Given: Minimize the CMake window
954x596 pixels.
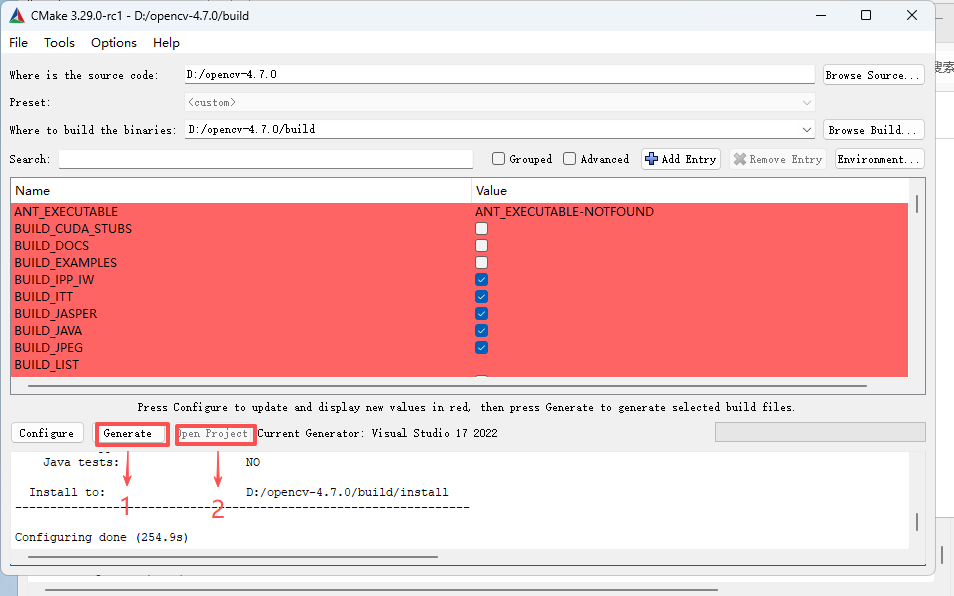Looking at the screenshot, I should pyautogui.click(x=821, y=15).
